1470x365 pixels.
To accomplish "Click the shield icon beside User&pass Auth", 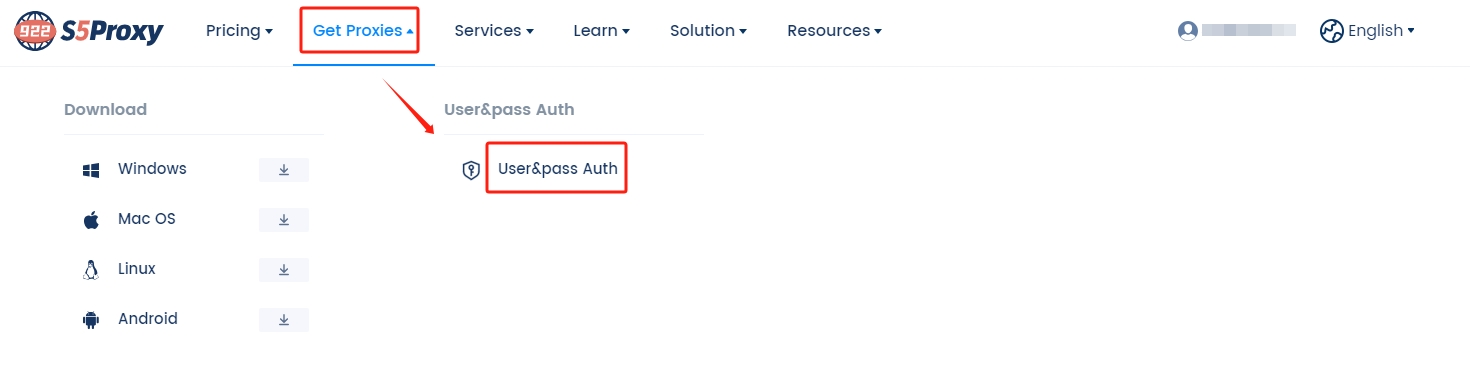I will pyautogui.click(x=471, y=170).
